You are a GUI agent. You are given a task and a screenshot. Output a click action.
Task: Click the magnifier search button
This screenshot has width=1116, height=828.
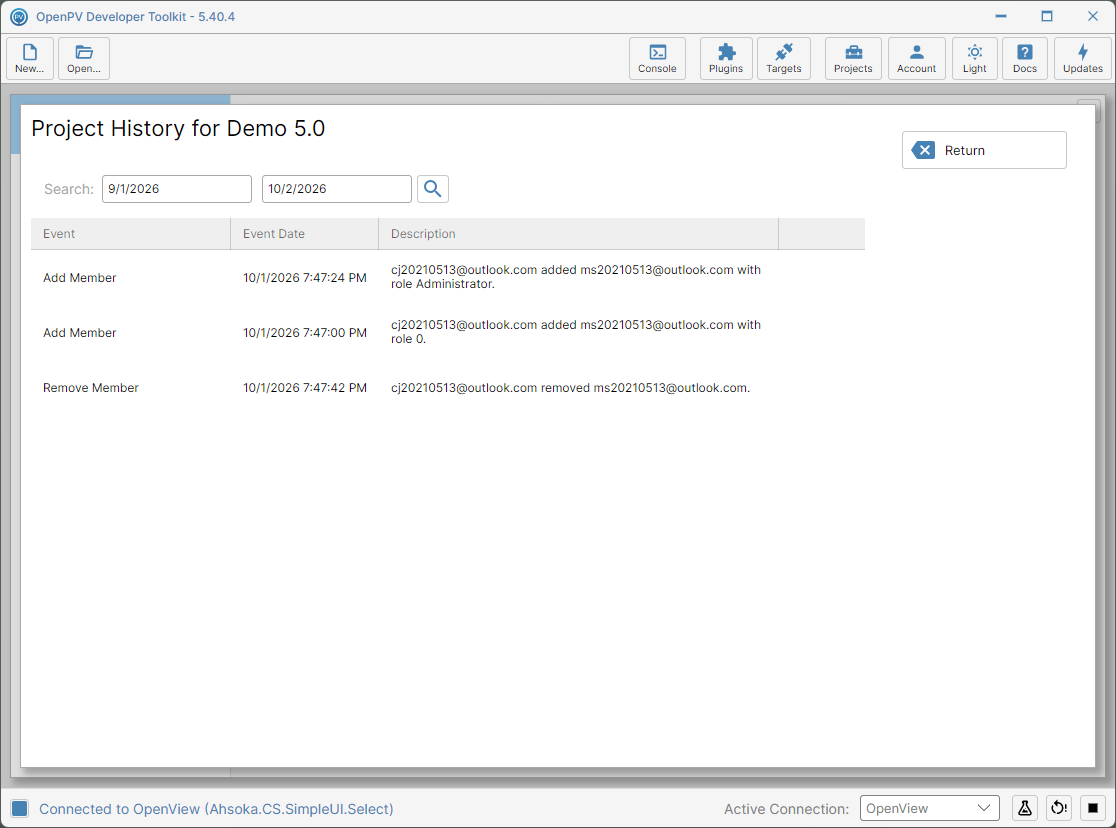click(x=433, y=189)
